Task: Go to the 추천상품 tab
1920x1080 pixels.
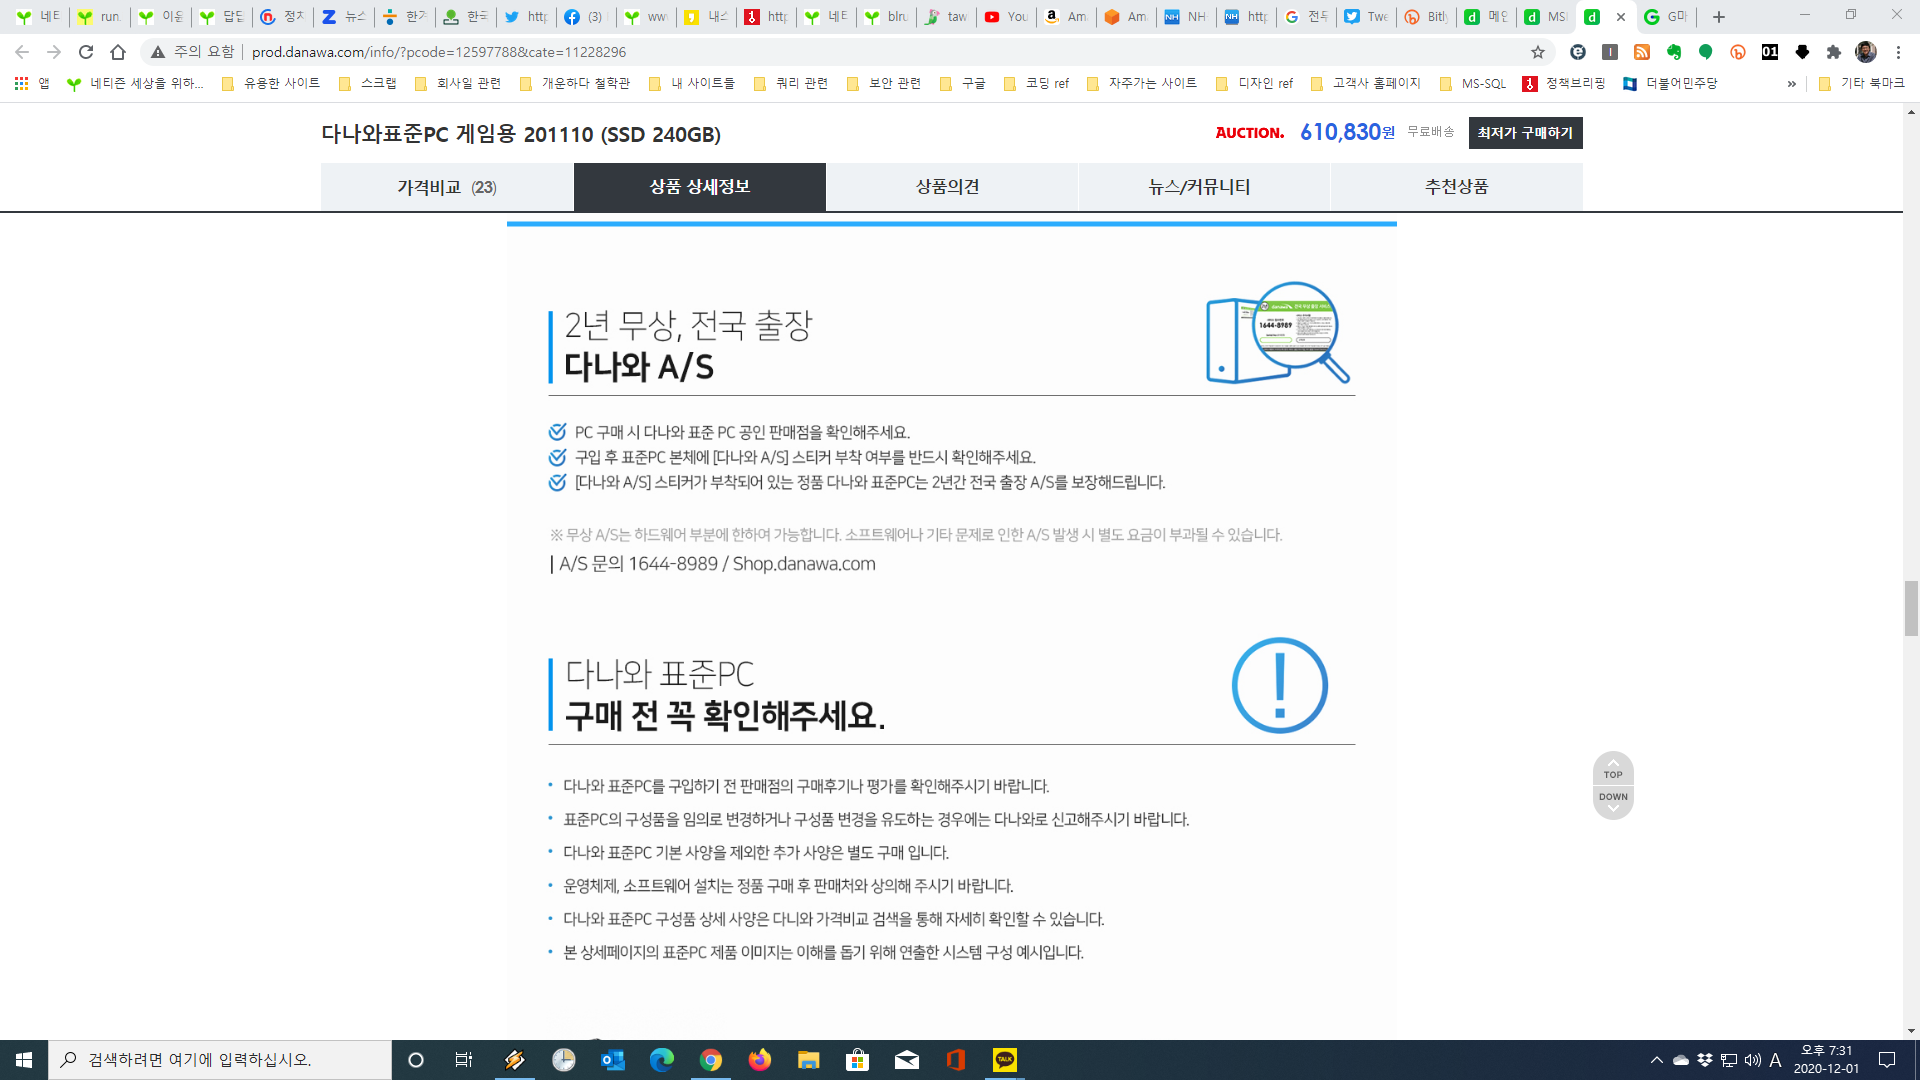Action: click(x=1457, y=187)
